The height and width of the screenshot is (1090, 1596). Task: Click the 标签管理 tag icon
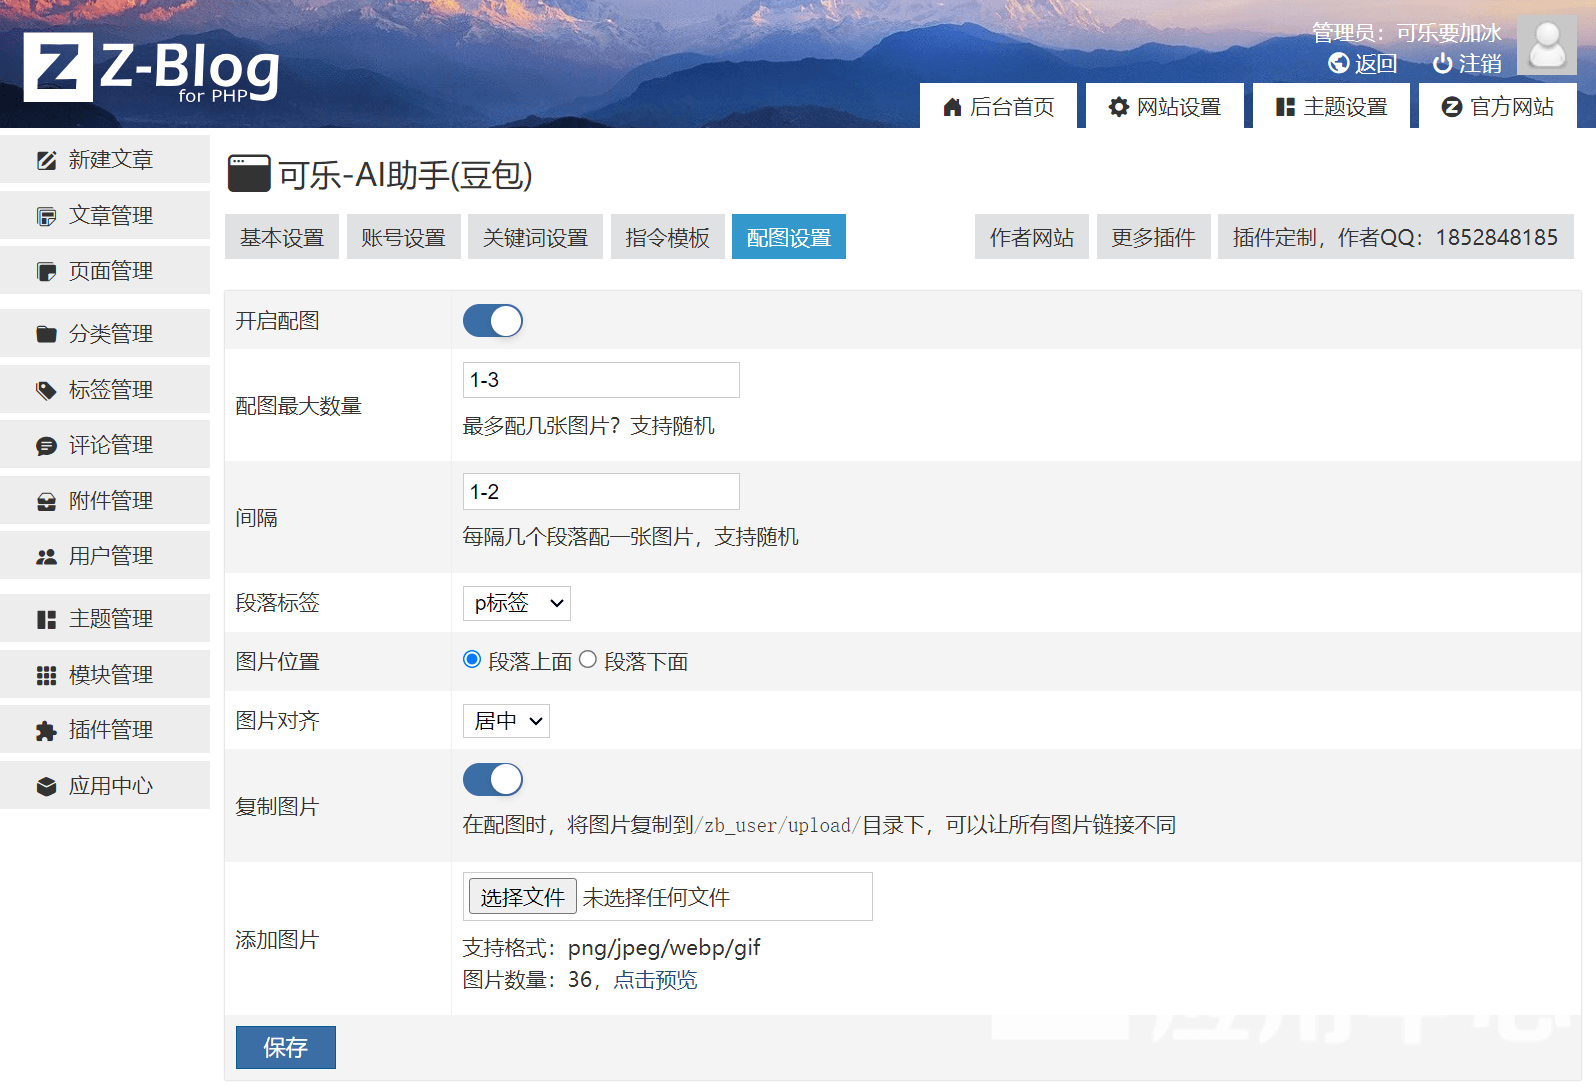46,390
